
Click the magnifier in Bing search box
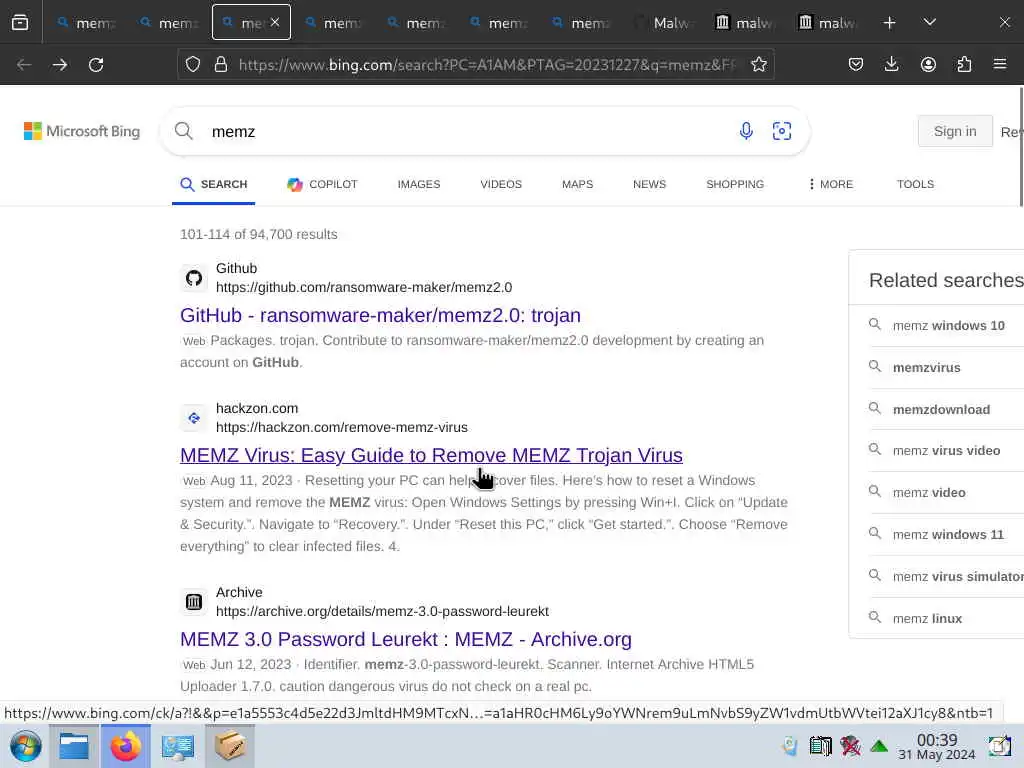[x=184, y=131]
